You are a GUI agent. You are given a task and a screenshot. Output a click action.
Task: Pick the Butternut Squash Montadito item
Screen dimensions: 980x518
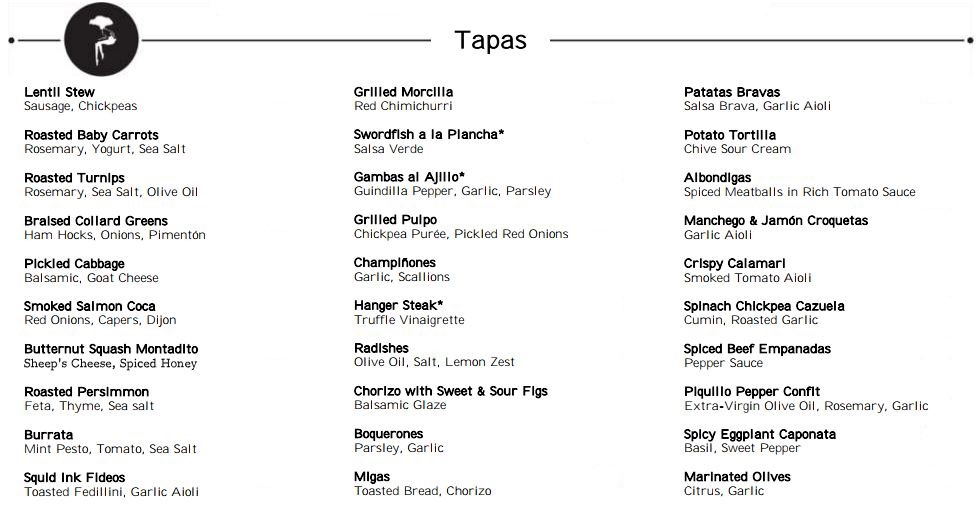(x=111, y=349)
